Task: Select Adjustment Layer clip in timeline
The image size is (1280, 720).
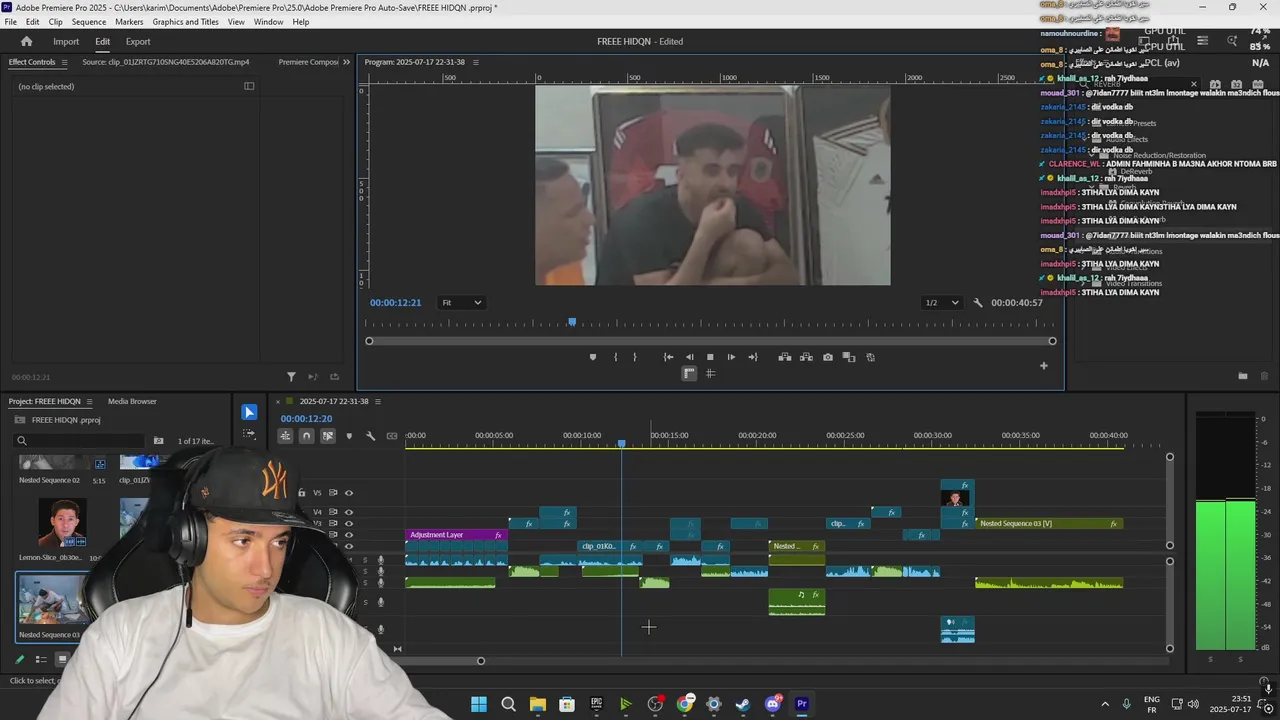Action: [x=456, y=535]
